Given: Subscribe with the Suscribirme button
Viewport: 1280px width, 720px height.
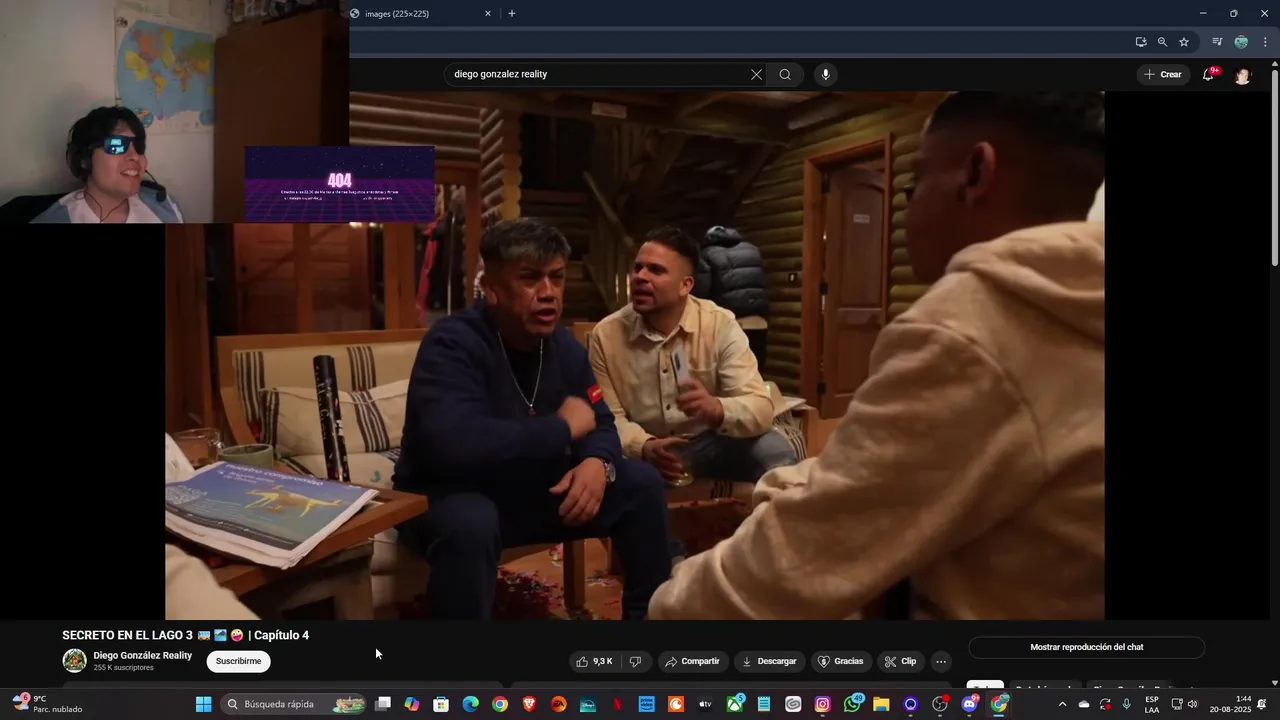Looking at the screenshot, I should [239, 661].
